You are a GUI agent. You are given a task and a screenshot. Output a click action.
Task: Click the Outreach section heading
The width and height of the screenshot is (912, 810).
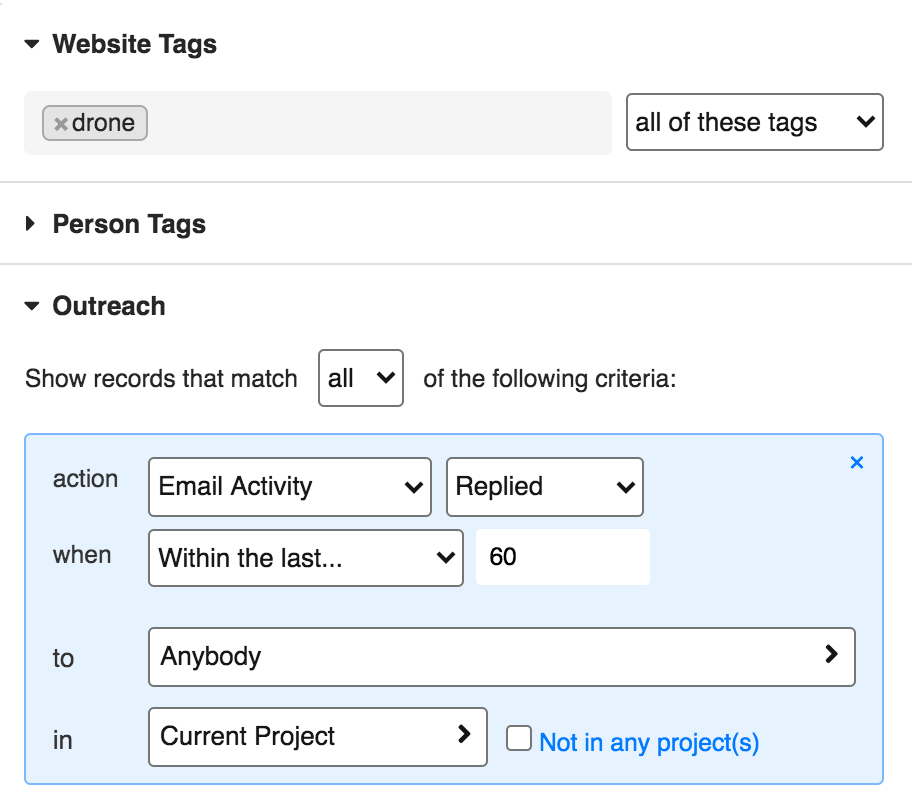coord(109,306)
